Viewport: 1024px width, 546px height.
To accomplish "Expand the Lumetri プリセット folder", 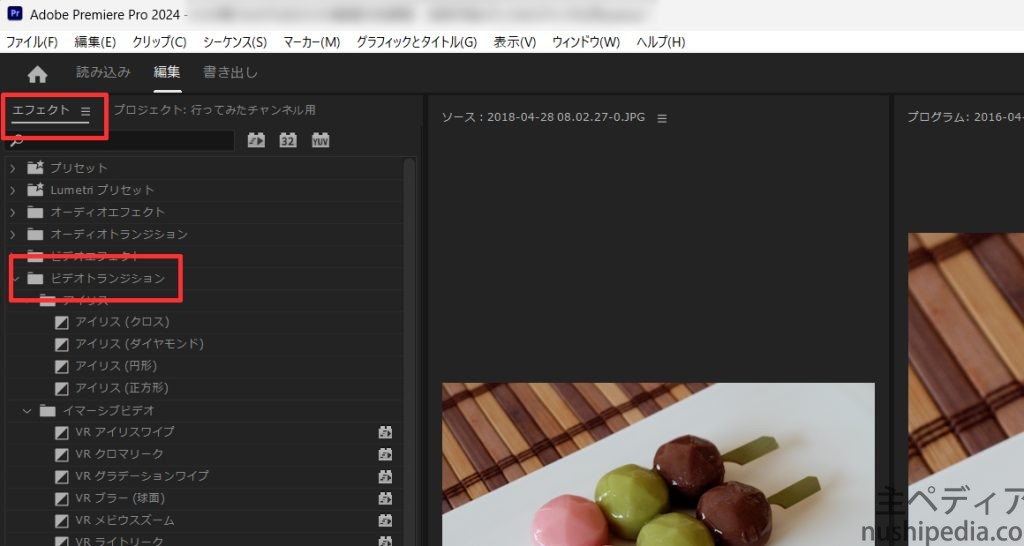I will pyautogui.click(x=13, y=190).
